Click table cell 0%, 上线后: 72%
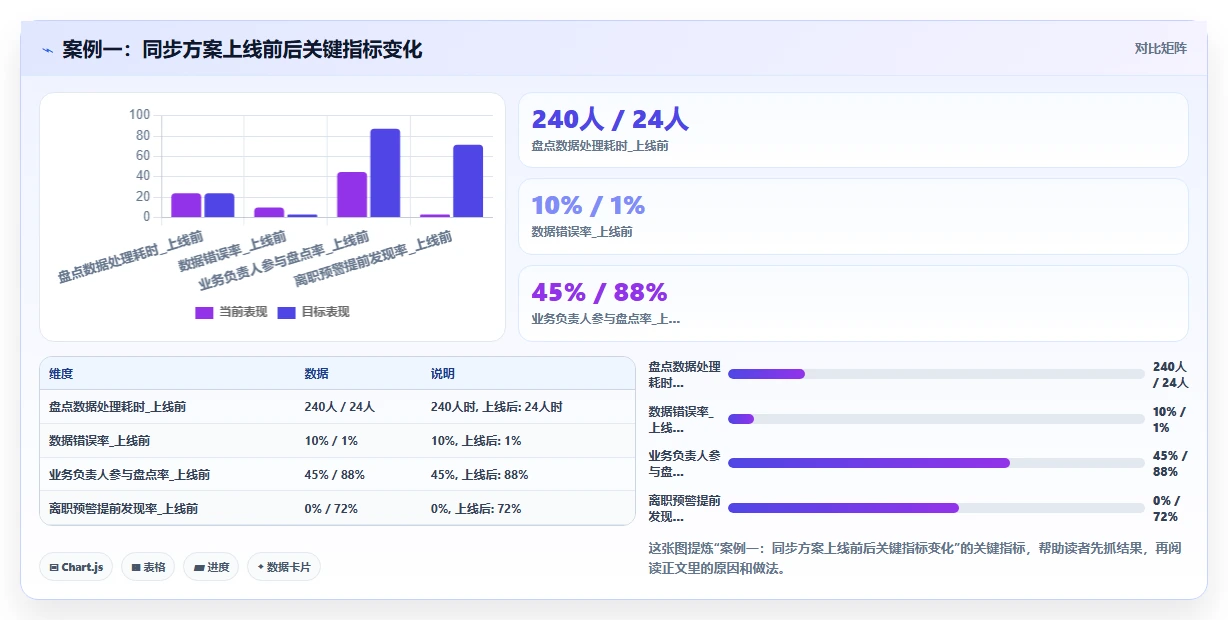 pos(476,509)
